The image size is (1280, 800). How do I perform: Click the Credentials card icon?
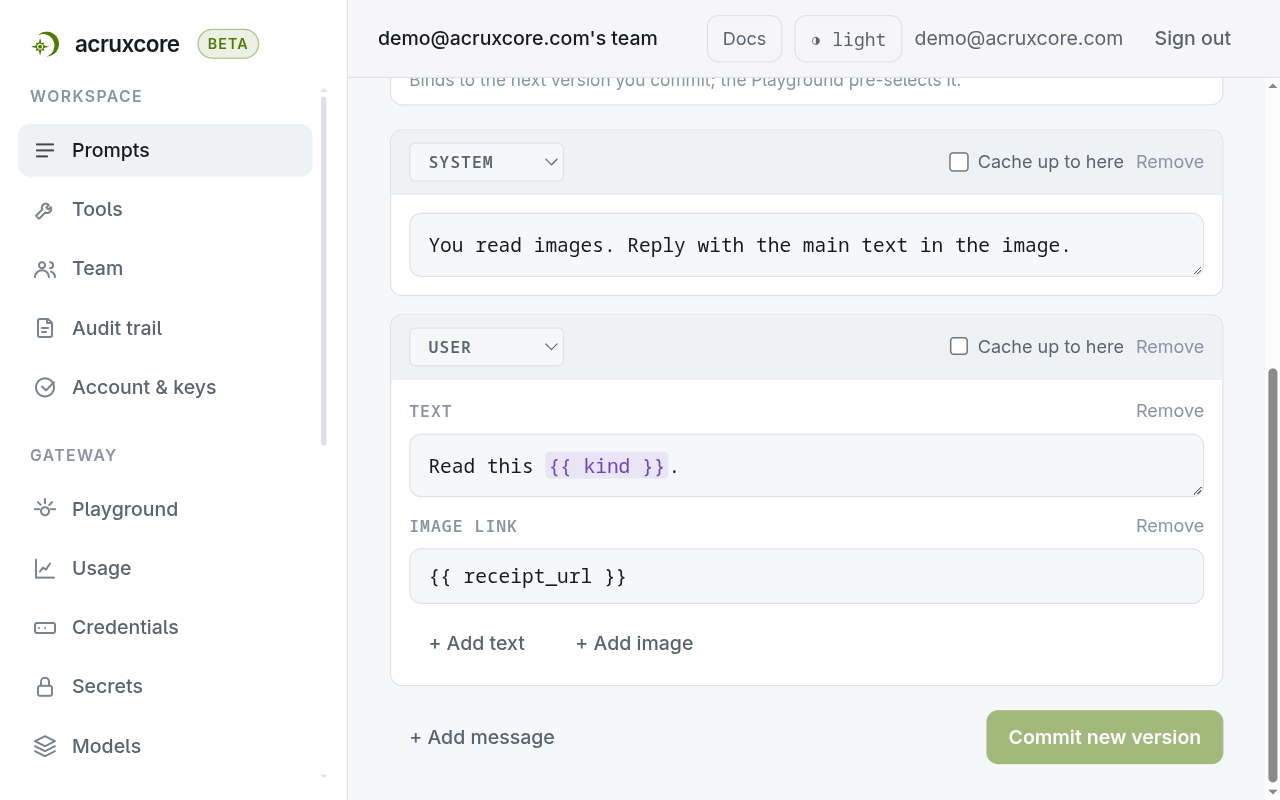[x=45, y=628]
